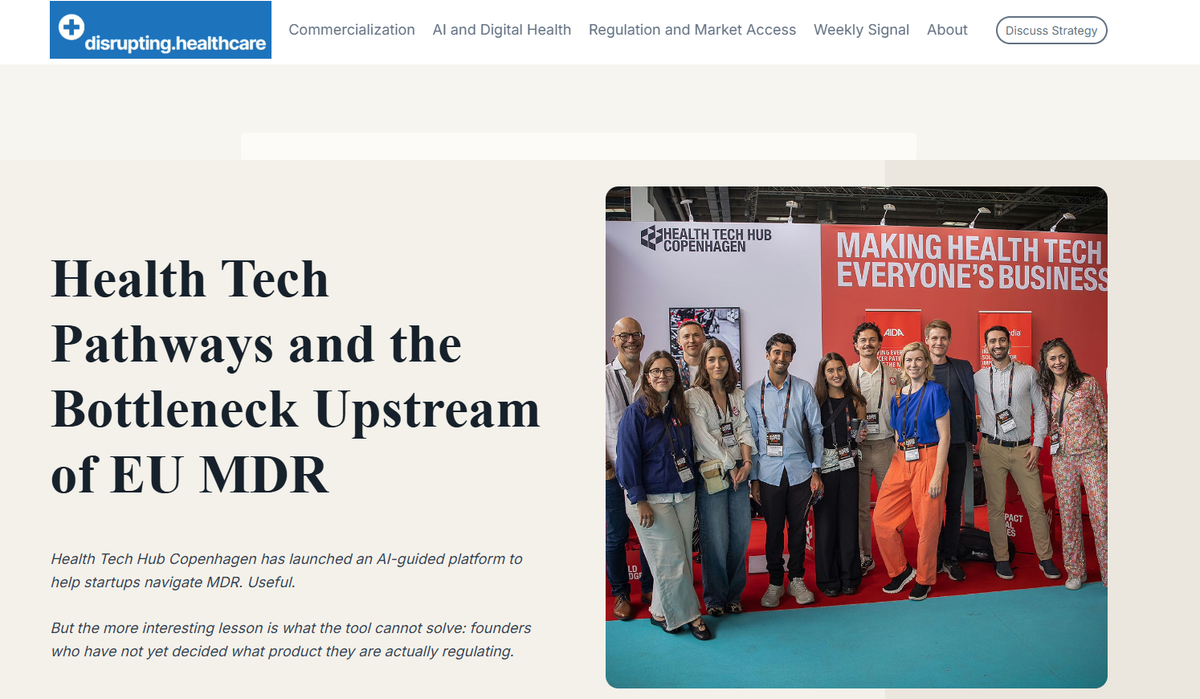Image resolution: width=1200 pixels, height=699 pixels.
Task: Select the paragraph starting 'But the more interesting lesson'
Action: (291, 640)
